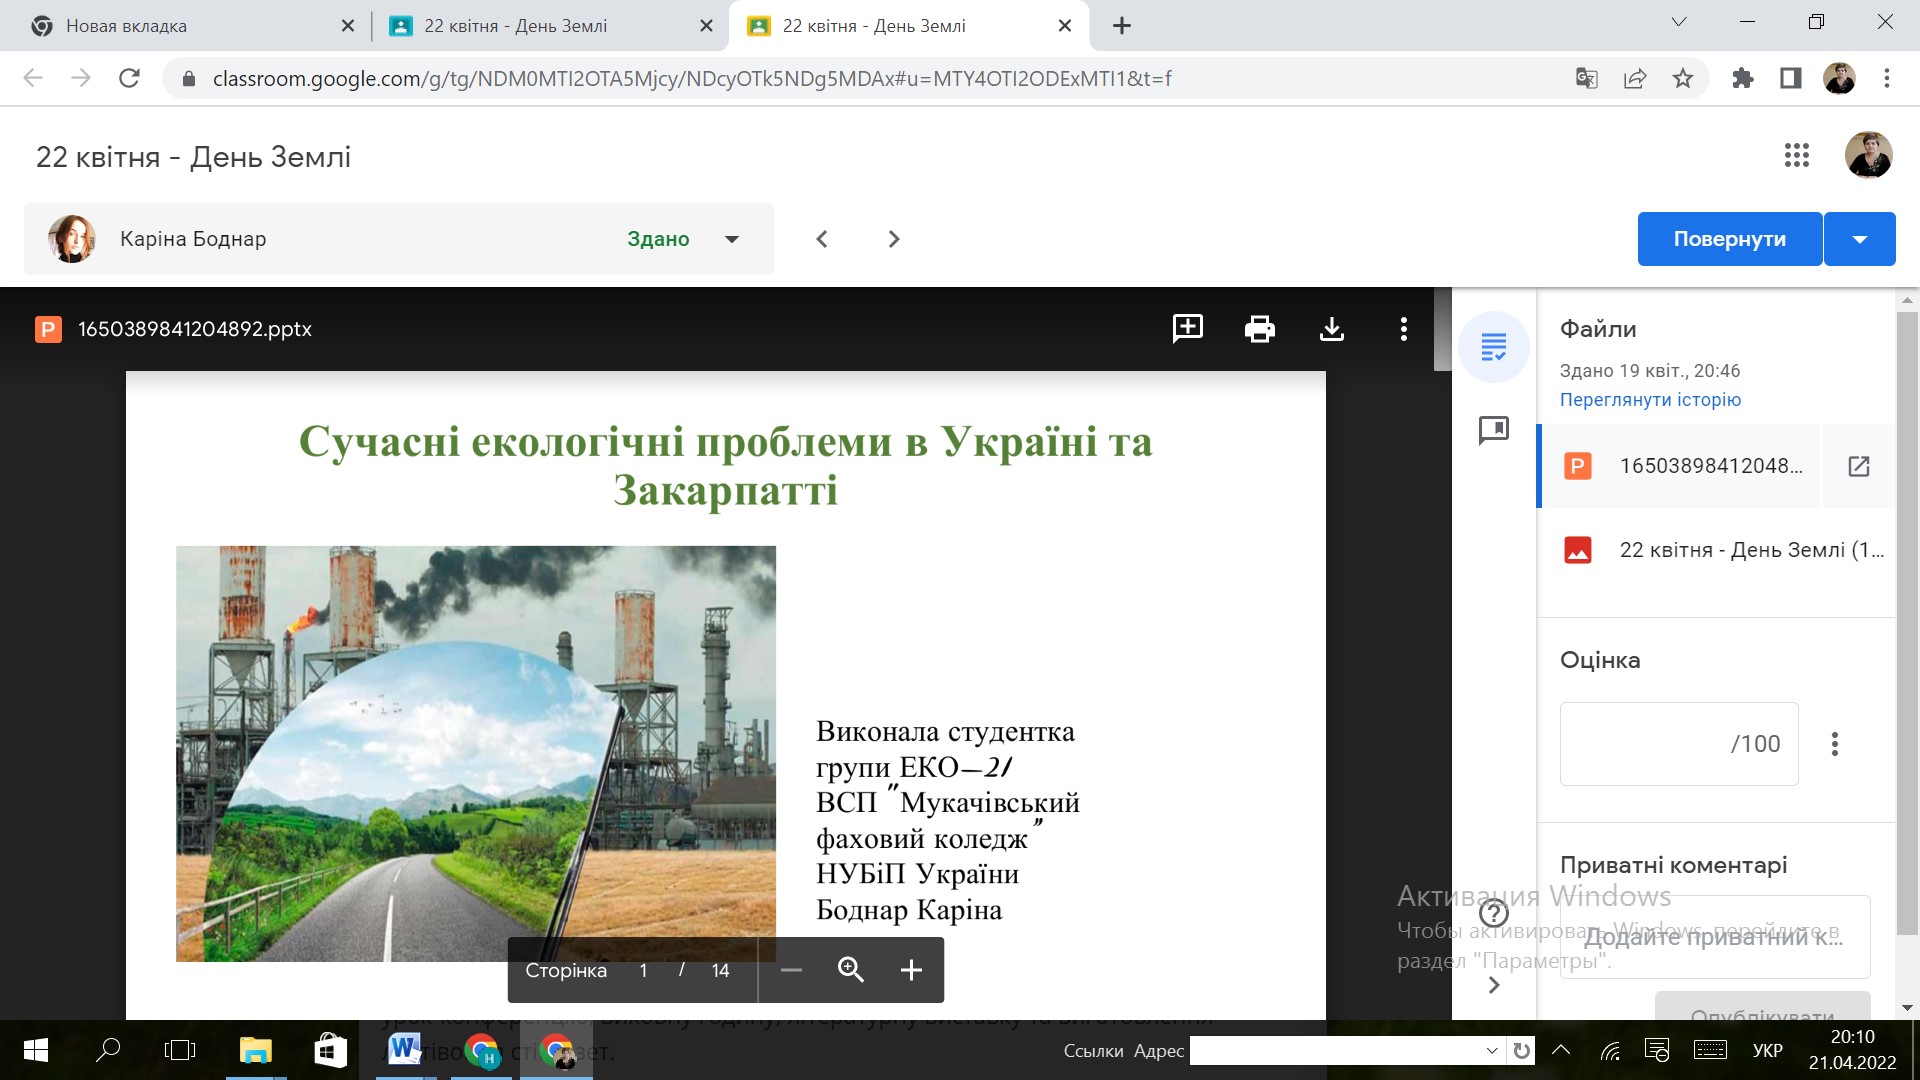Click the Опублікувати button
This screenshot has width=1920, height=1080.
(x=1762, y=1006)
